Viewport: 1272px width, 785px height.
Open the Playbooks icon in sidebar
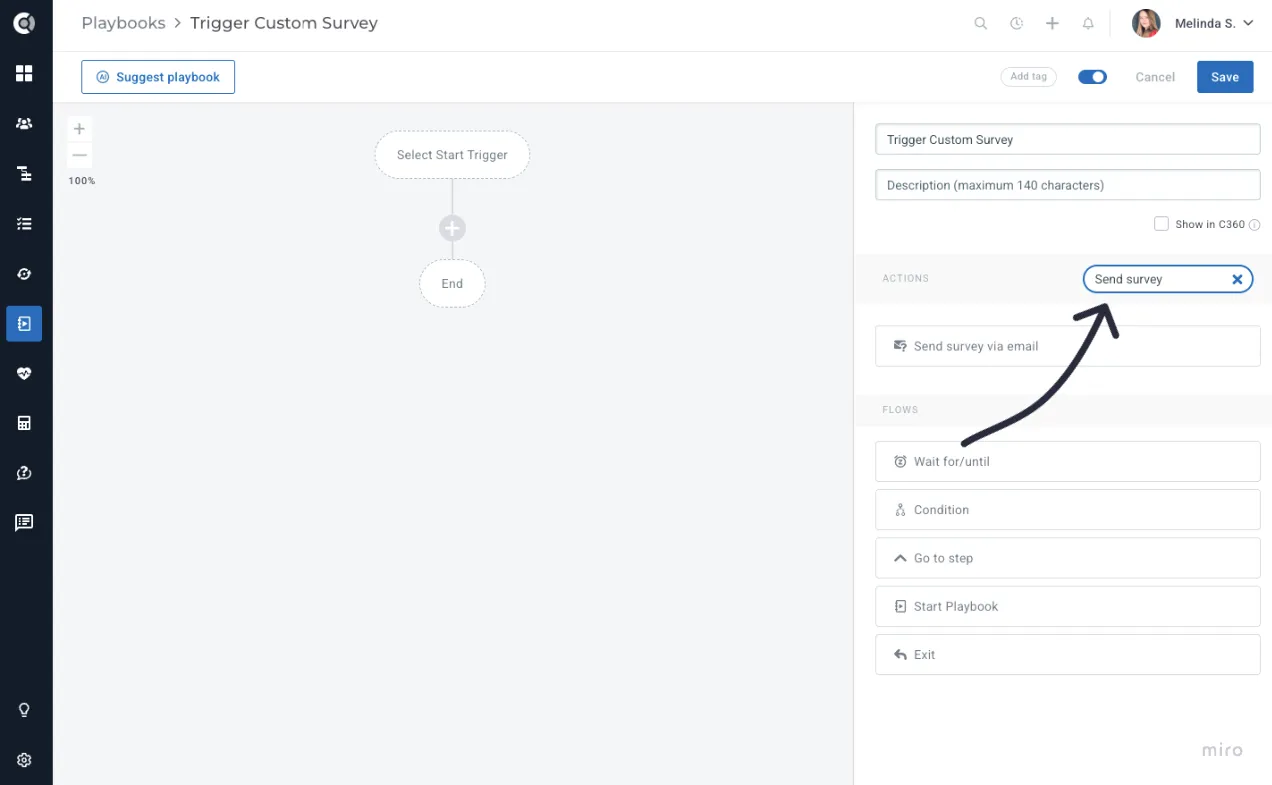24,323
